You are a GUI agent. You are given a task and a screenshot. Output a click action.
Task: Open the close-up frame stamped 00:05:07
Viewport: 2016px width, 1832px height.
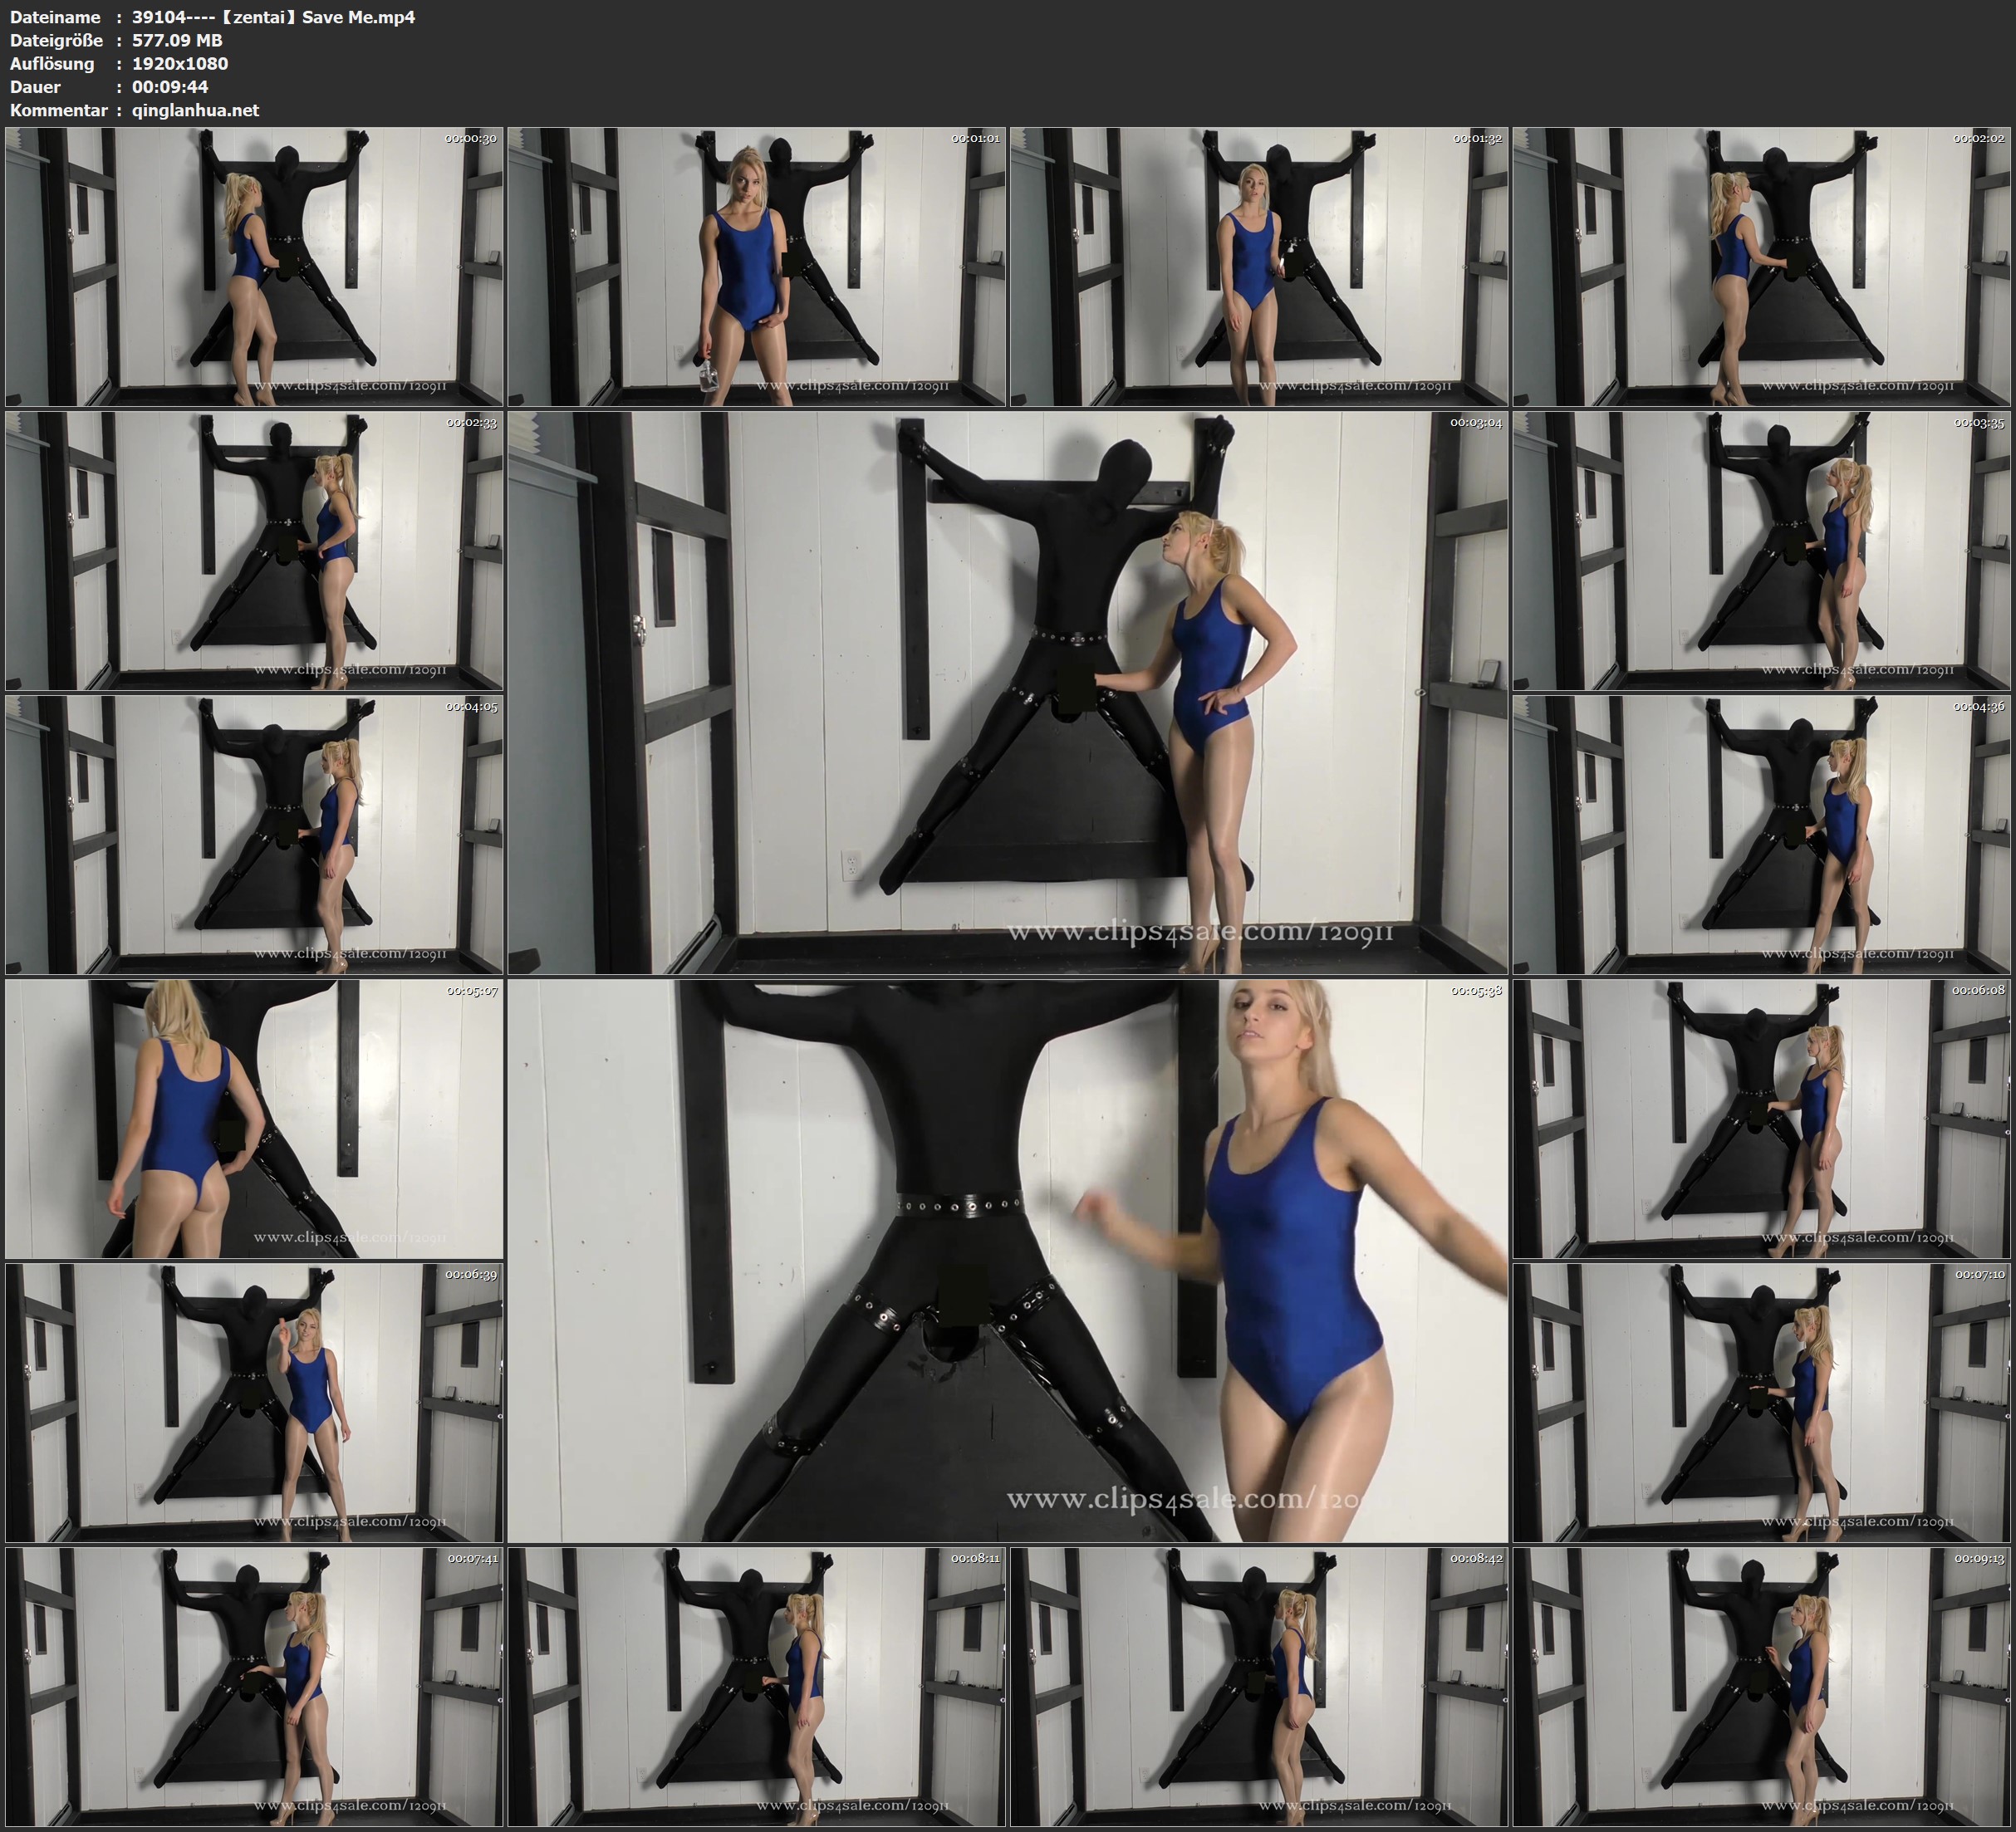254,1118
